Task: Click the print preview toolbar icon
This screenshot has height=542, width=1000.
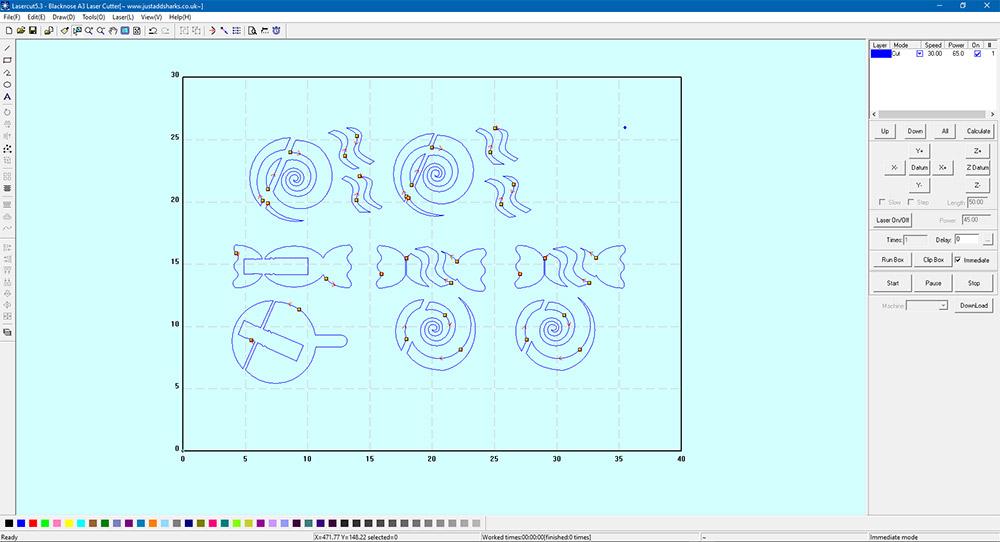Action: 253,31
